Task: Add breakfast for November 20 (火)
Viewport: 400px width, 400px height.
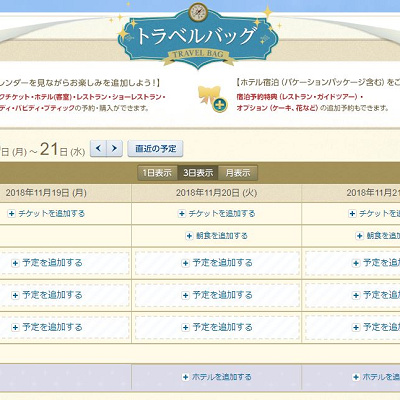Action: [x=217, y=236]
